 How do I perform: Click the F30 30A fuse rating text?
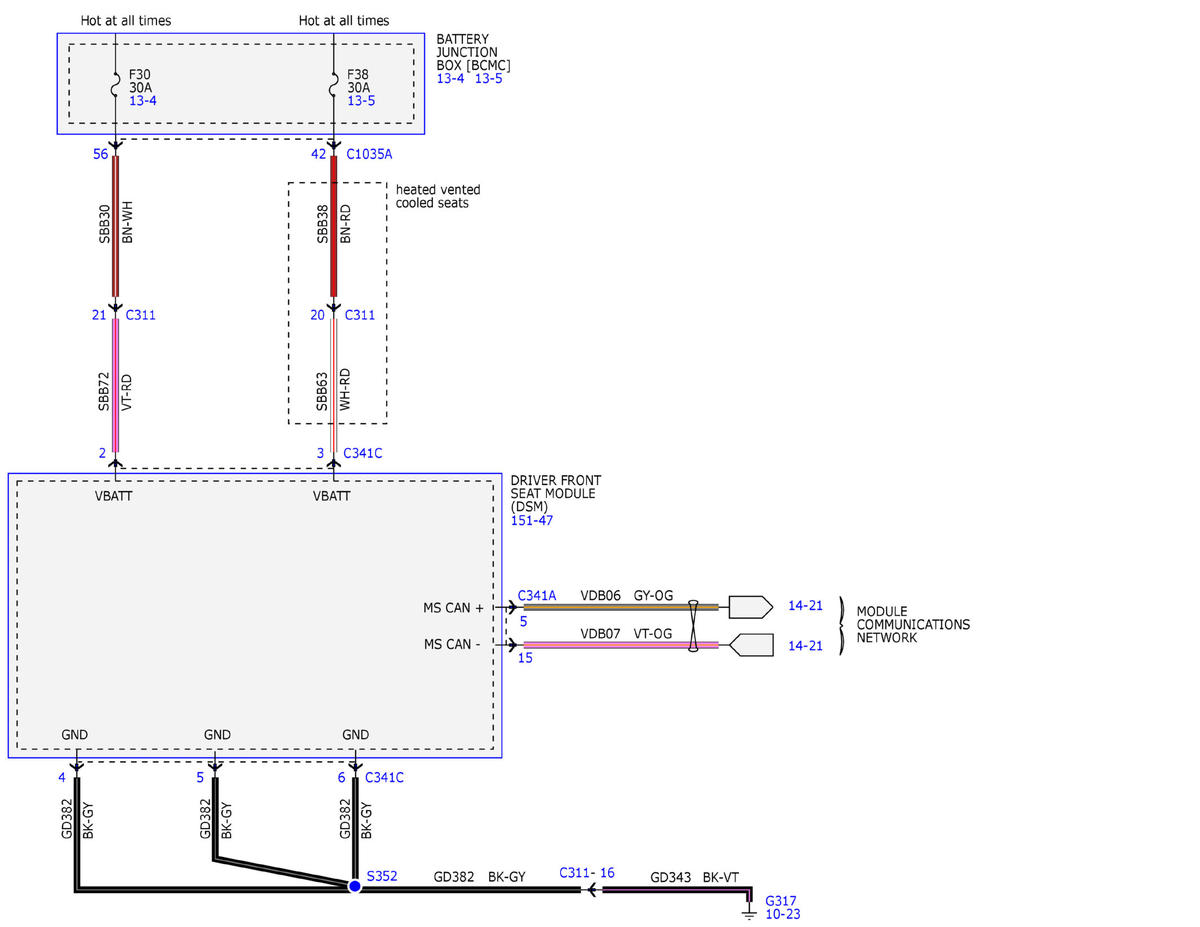point(140,81)
